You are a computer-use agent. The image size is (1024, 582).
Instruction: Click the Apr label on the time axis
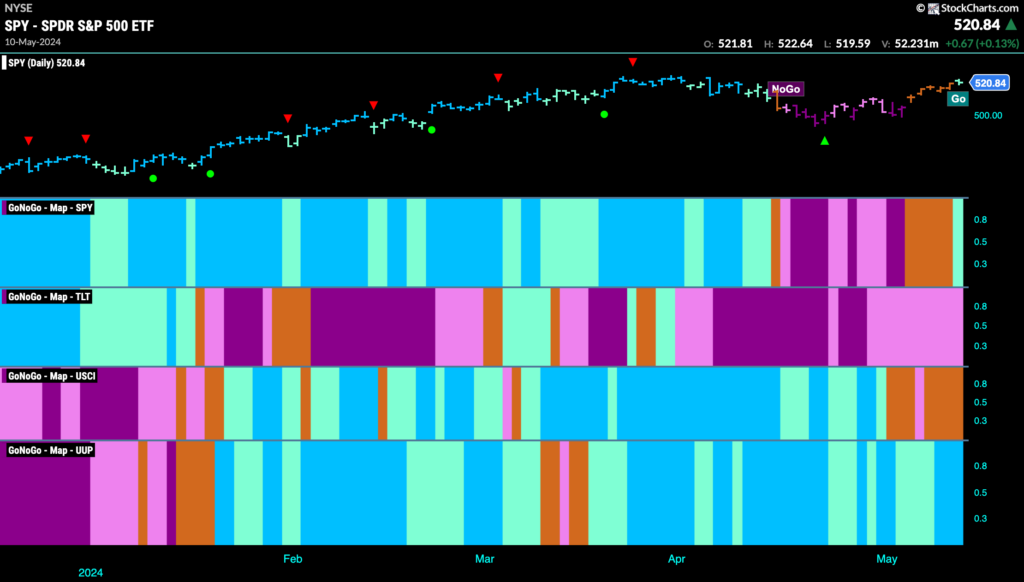[x=677, y=559]
